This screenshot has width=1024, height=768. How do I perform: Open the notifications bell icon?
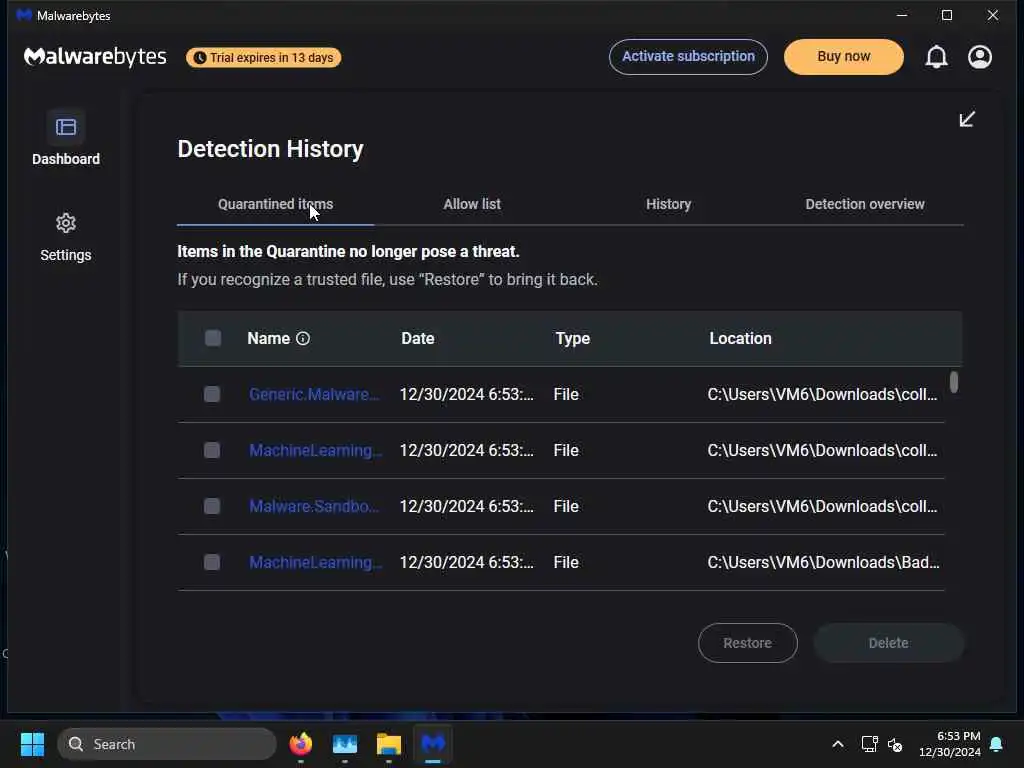point(936,57)
